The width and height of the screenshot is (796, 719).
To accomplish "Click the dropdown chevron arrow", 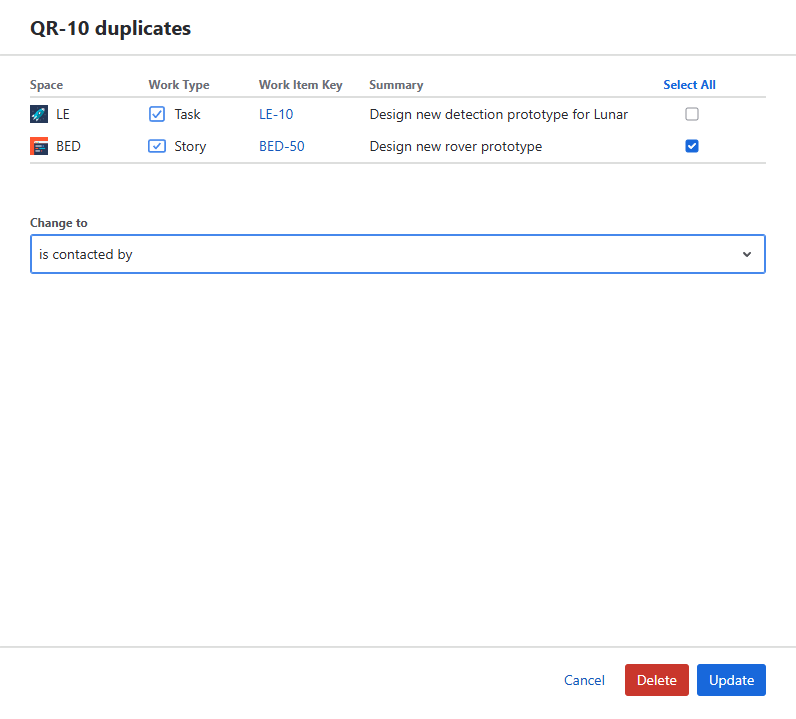I will (x=746, y=254).
